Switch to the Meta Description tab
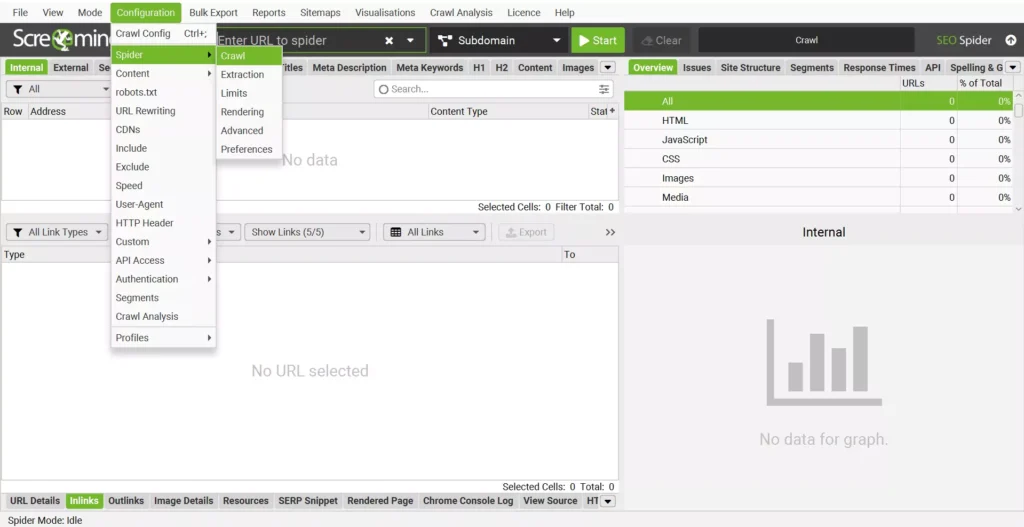Image resolution: width=1024 pixels, height=527 pixels. (x=349, y=67)
